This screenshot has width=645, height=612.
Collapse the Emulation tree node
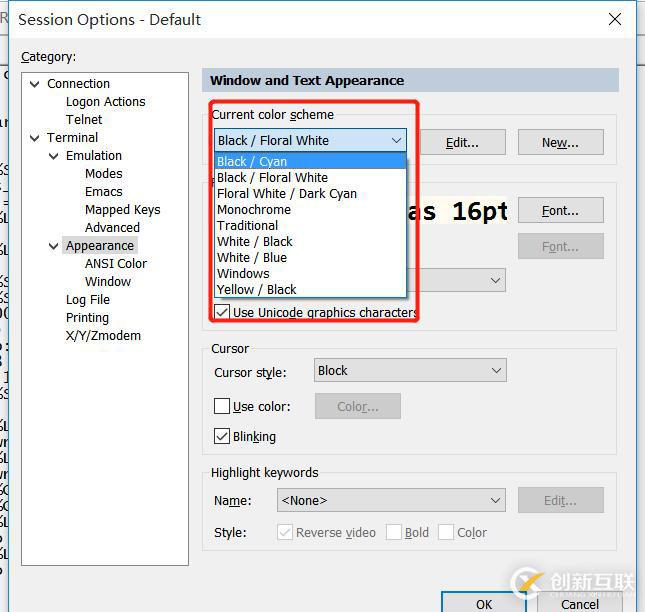click(53, 156)
